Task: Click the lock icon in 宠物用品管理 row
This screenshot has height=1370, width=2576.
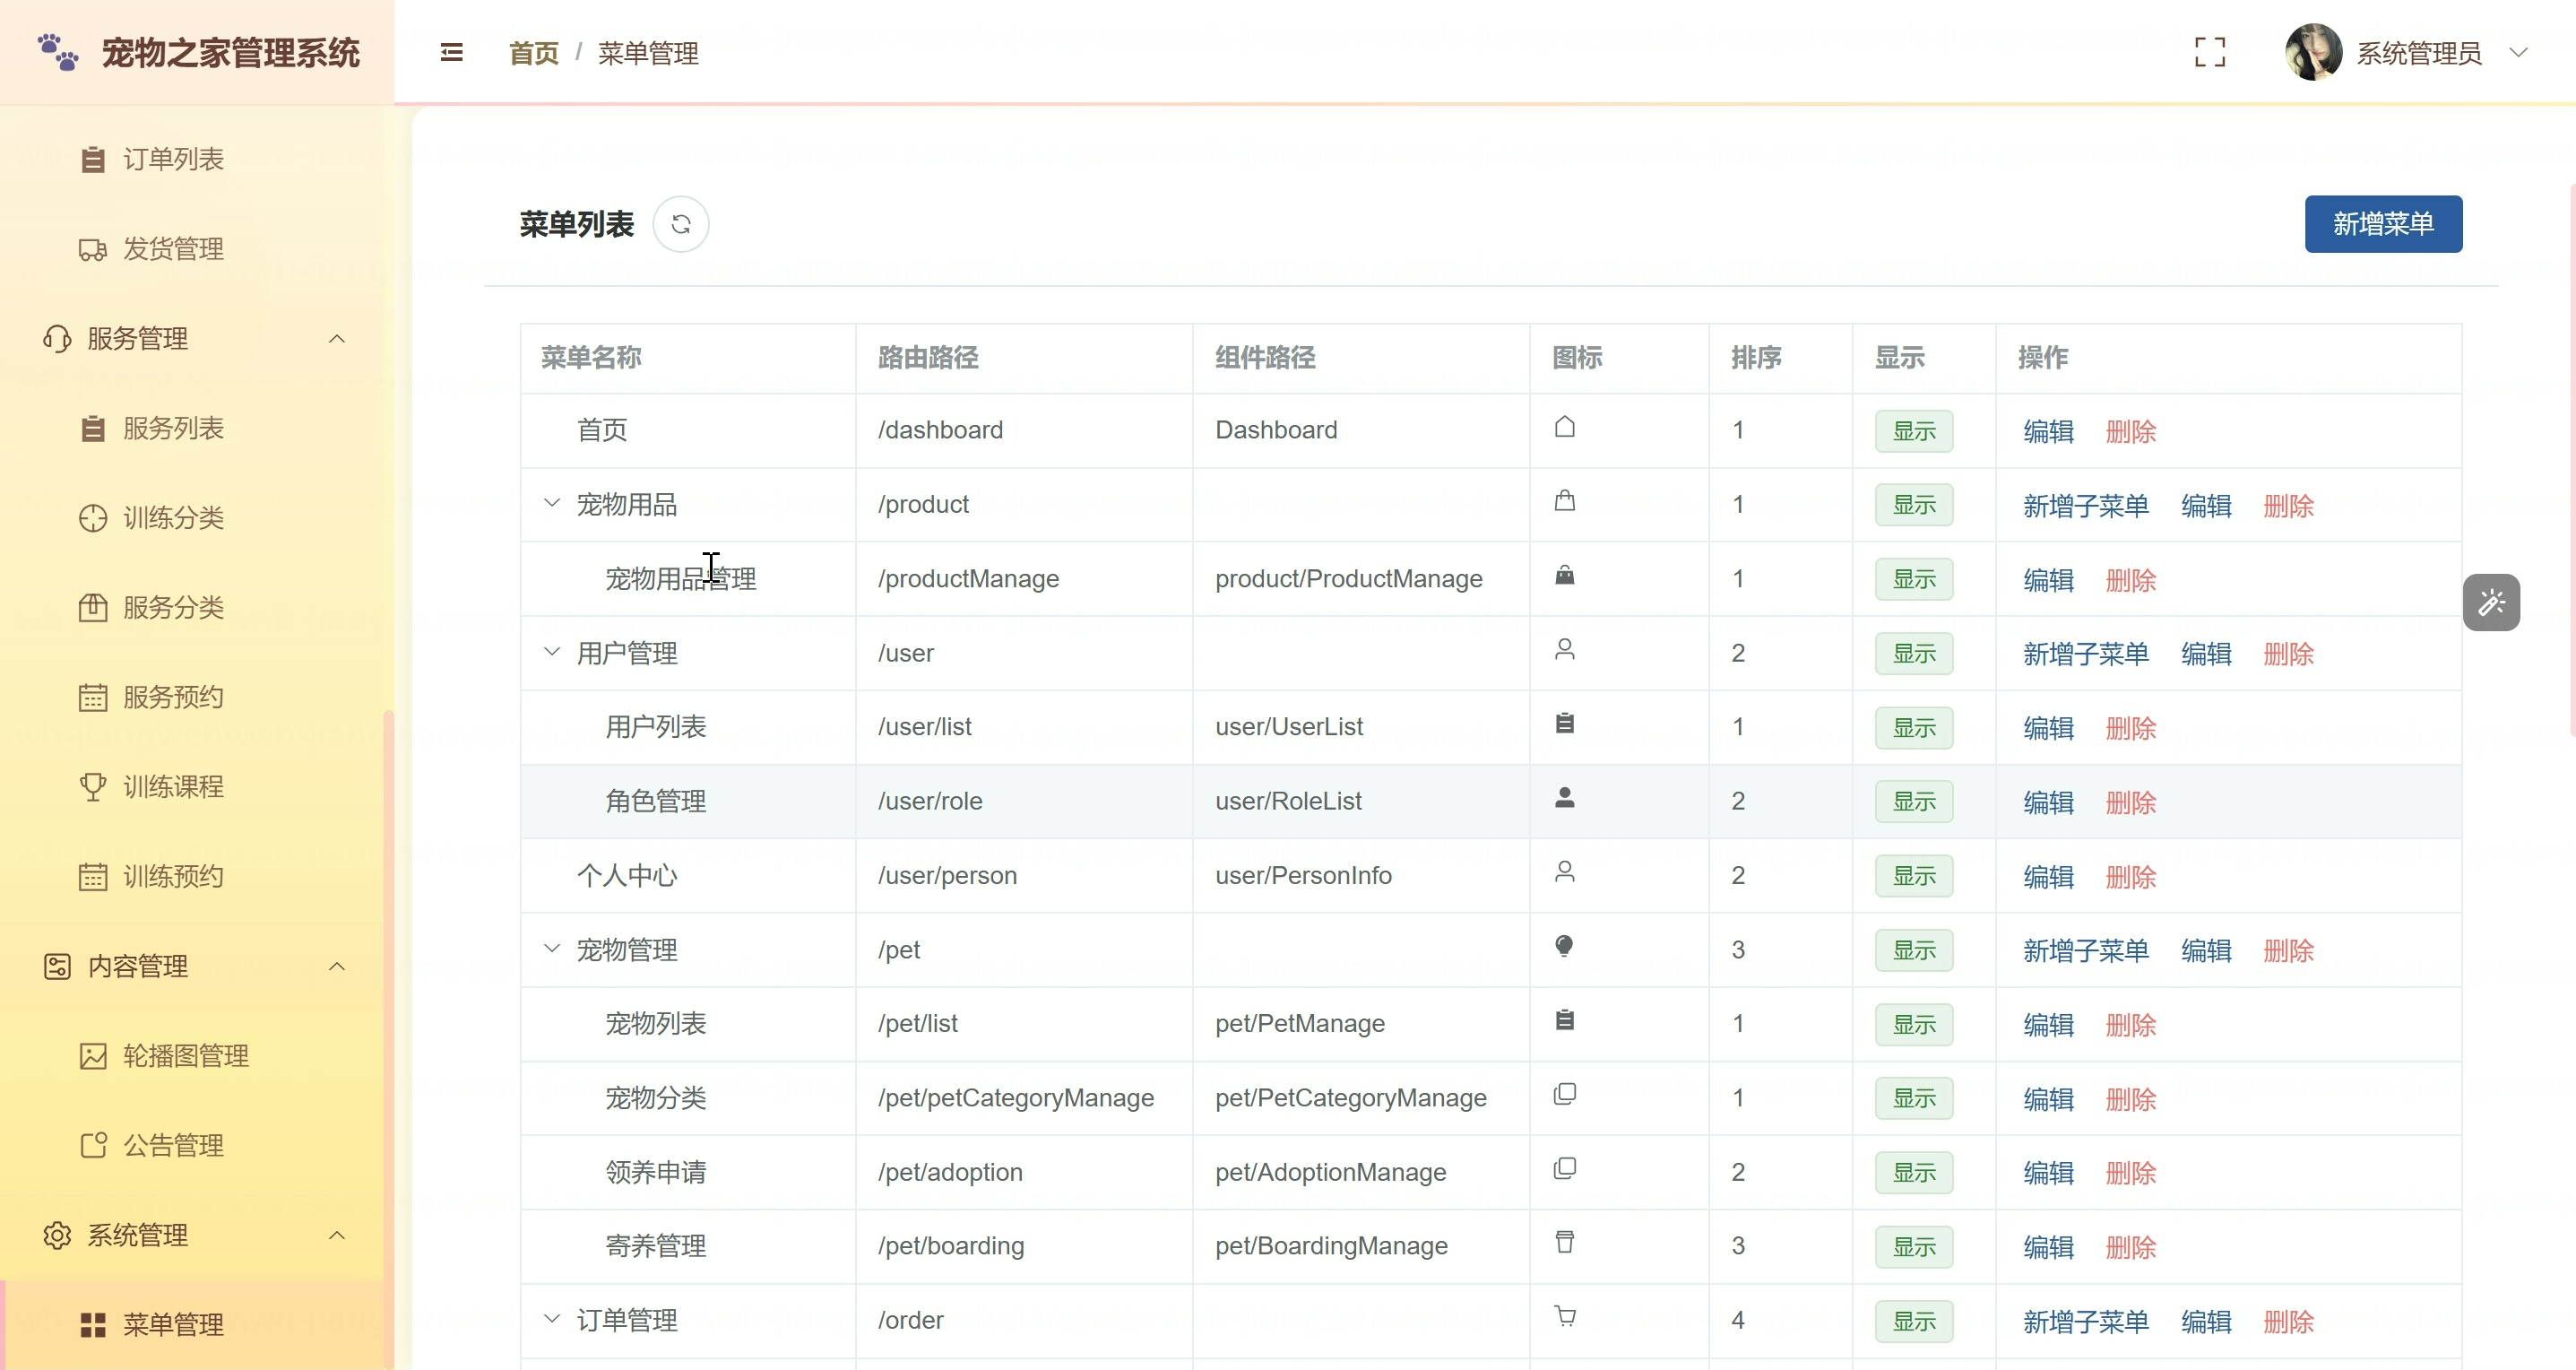Action: (1565, 575)
